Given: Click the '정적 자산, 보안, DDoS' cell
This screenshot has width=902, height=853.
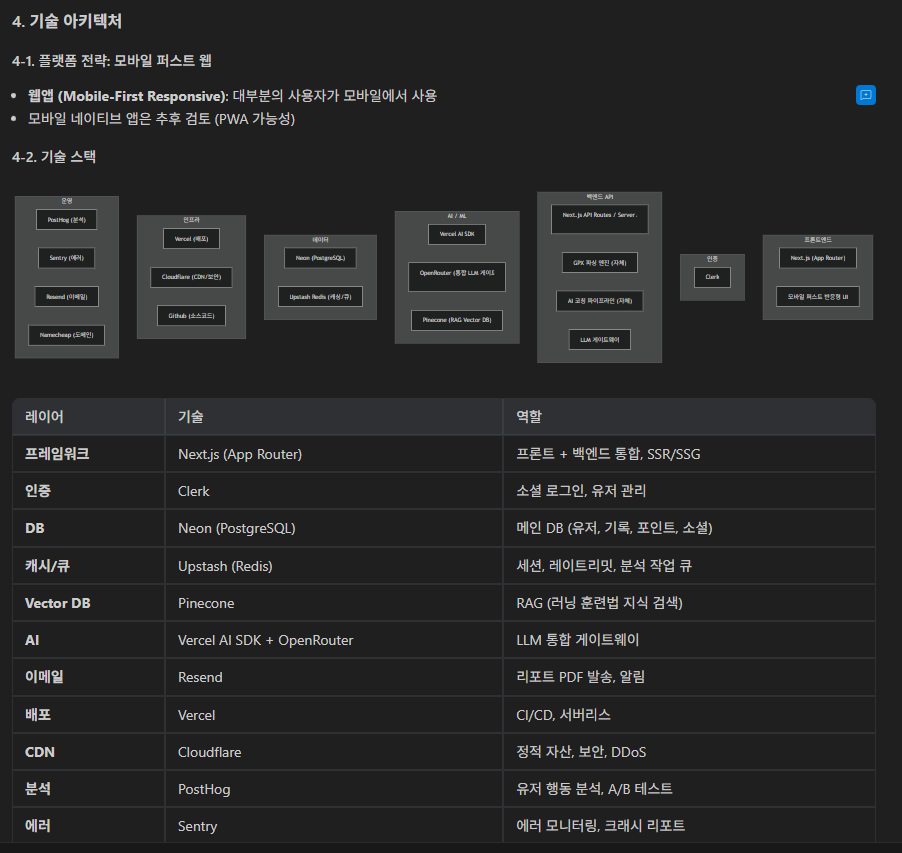Looking at the screenshot, I should 690,752.
